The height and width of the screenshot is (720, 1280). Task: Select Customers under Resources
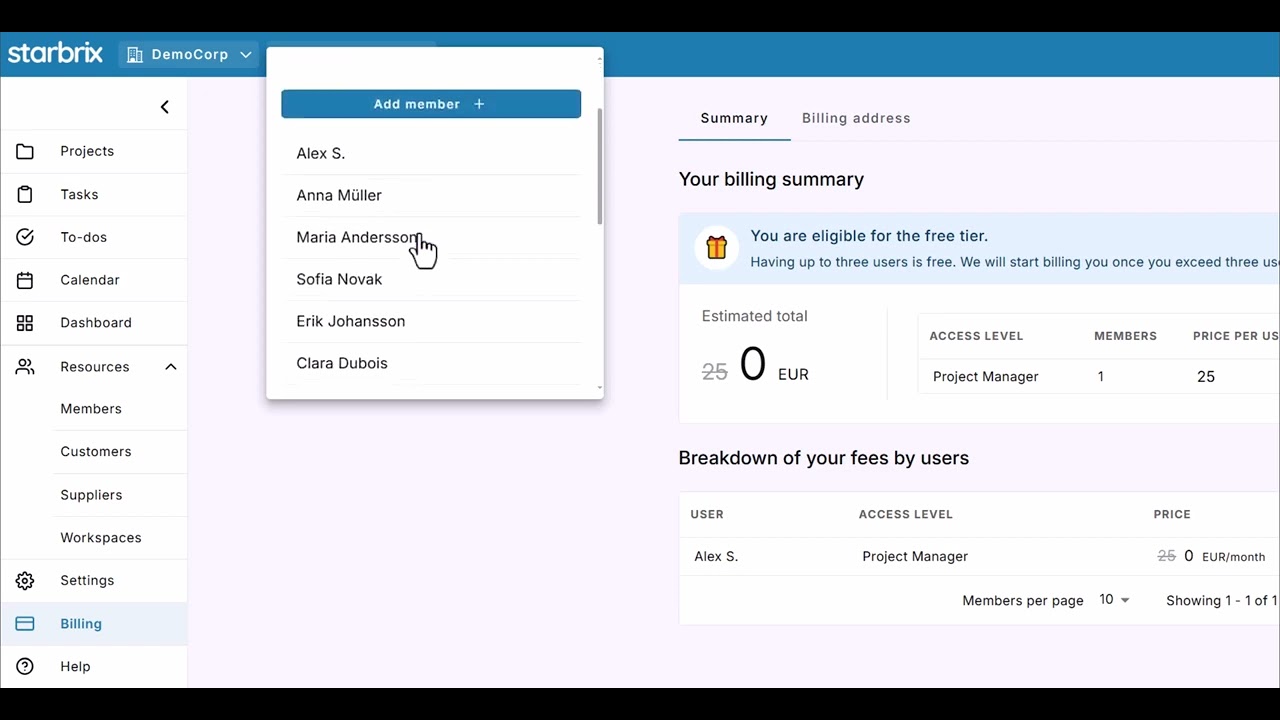(x=94, y=452)
